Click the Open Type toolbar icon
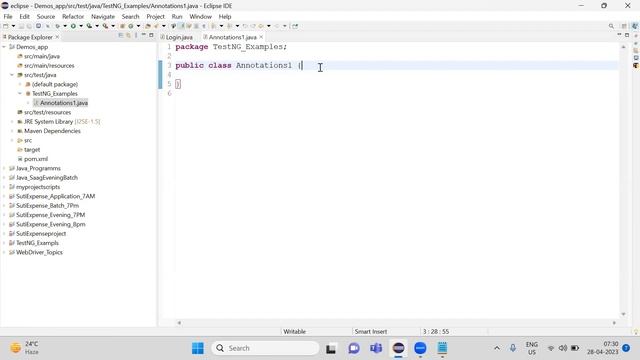The width and height of the screenshot is (640, 360). coord(148,26)
